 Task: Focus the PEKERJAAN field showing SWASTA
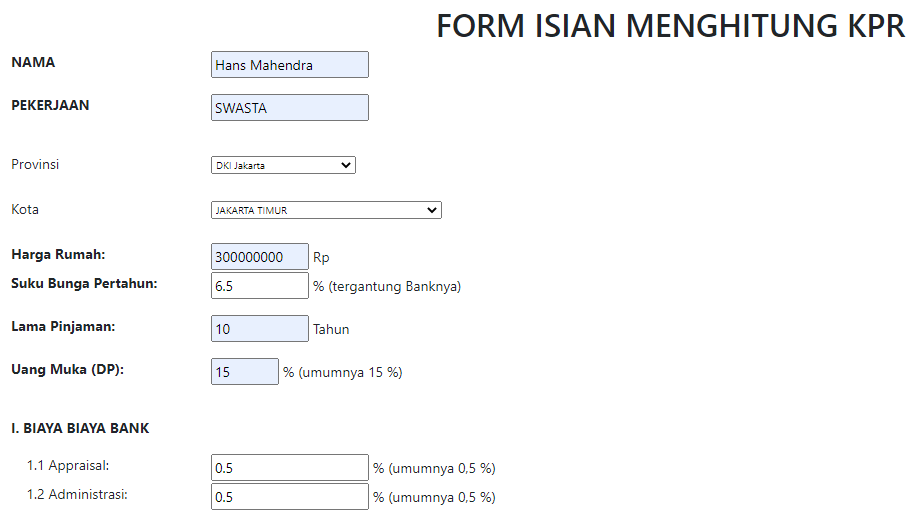289,108
